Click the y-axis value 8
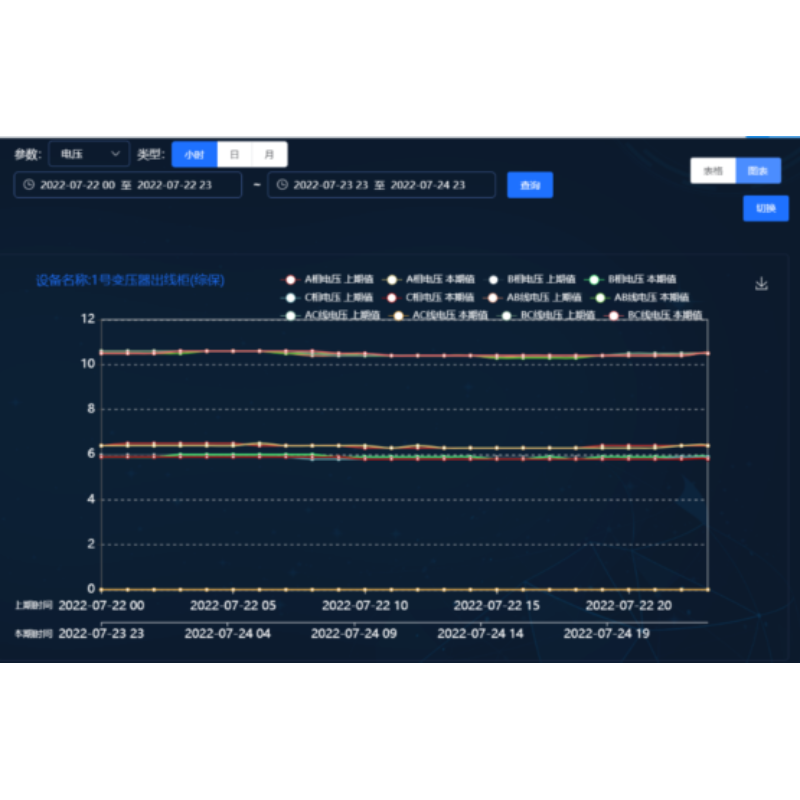The width and height of the screenshot is (800, 800). 91,409
